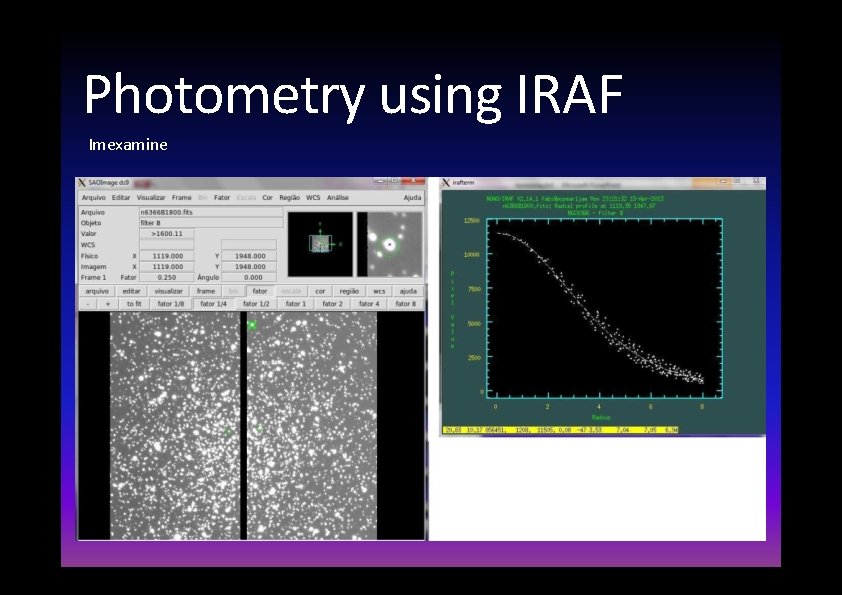The height and width of the screenshot is (595, 842).
Task: Click the Valor field showing >1600.11
Action: [x=167, y=234]
